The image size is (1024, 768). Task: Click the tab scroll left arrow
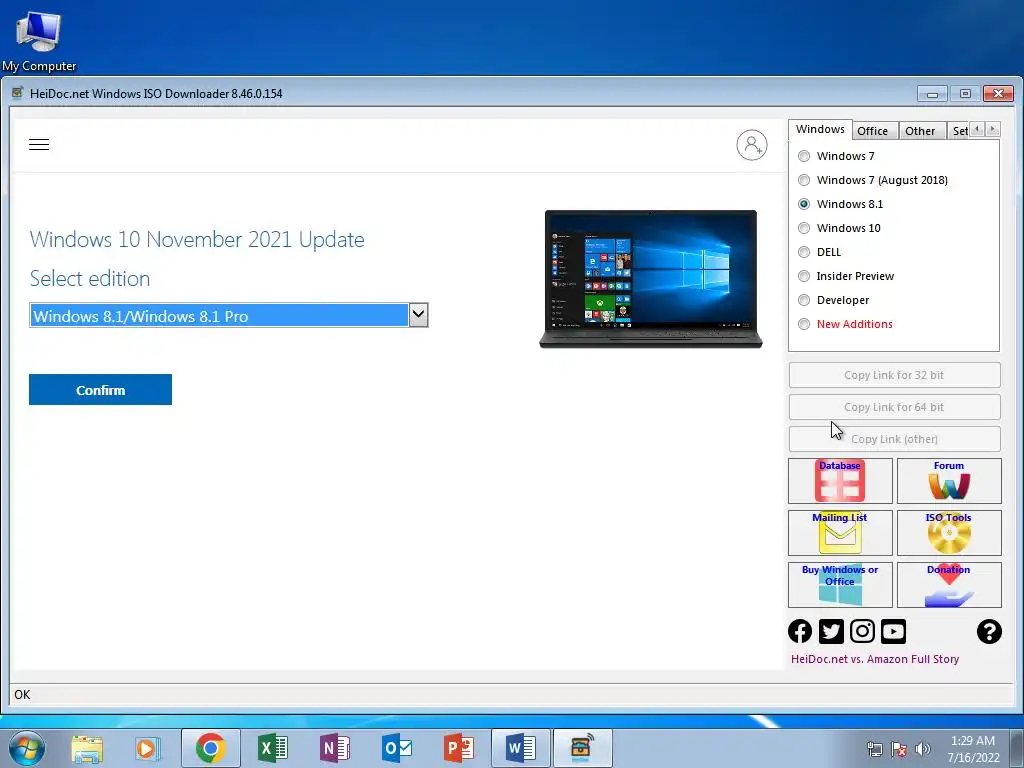coord(977,129)
